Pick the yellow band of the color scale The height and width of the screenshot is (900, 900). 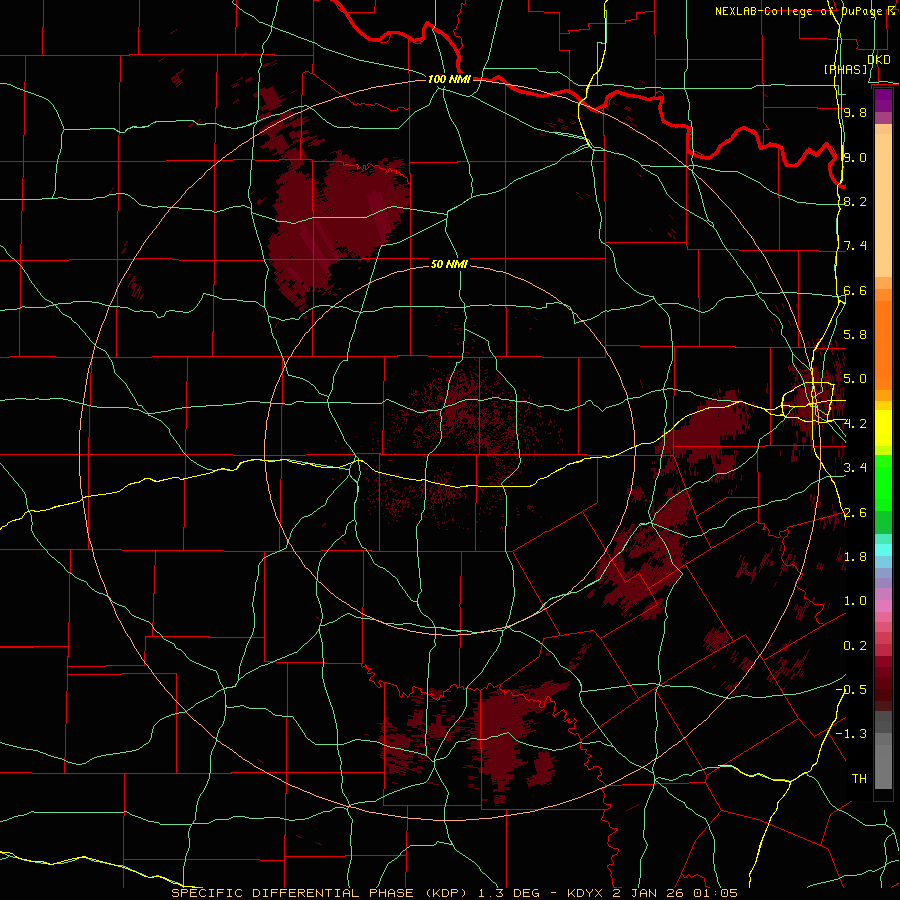pyautogui.click(x=883, y=428)
